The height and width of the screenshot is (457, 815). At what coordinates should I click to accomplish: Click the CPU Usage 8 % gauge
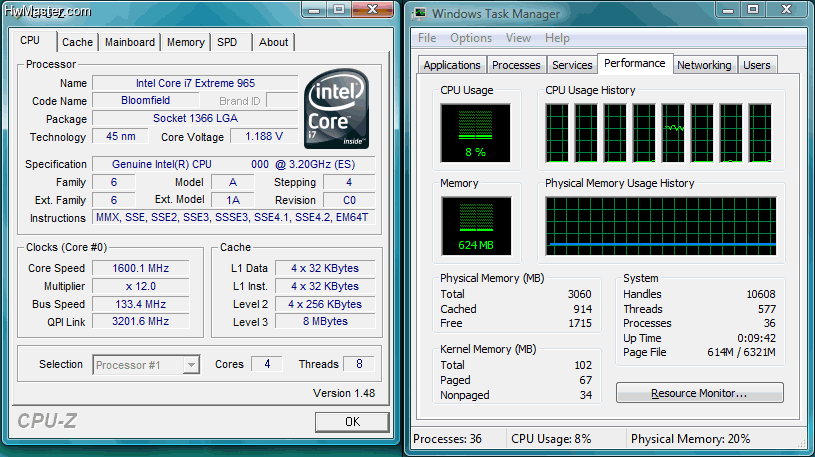tap(476, 133)
